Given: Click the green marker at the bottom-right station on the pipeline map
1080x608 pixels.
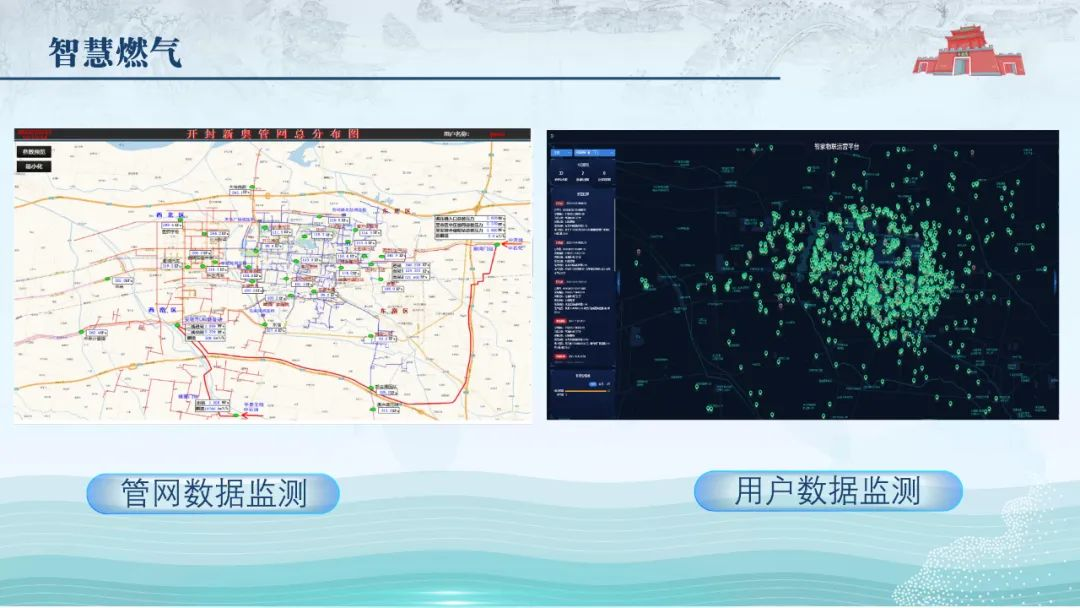Looking at the screenshot, I should (x=373, y=408).
